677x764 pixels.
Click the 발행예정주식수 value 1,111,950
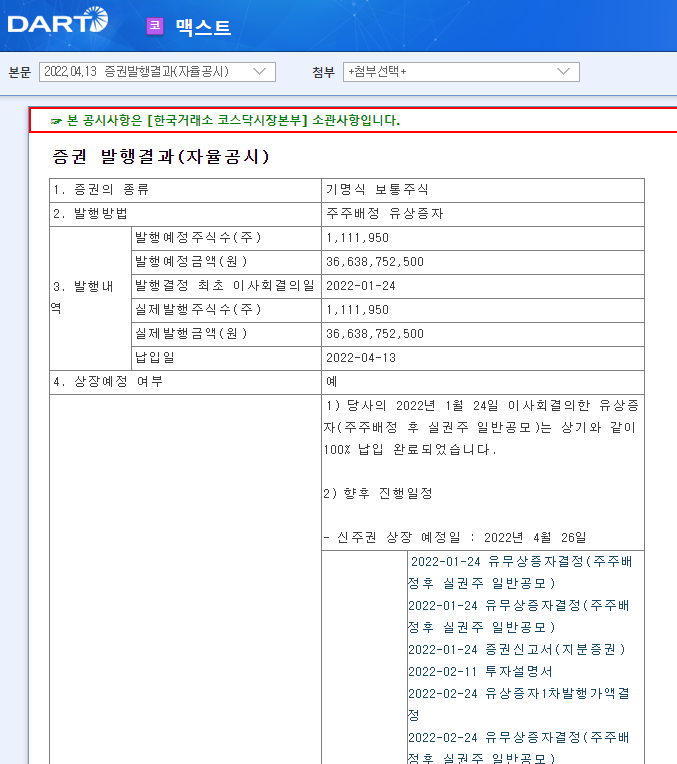357,238
